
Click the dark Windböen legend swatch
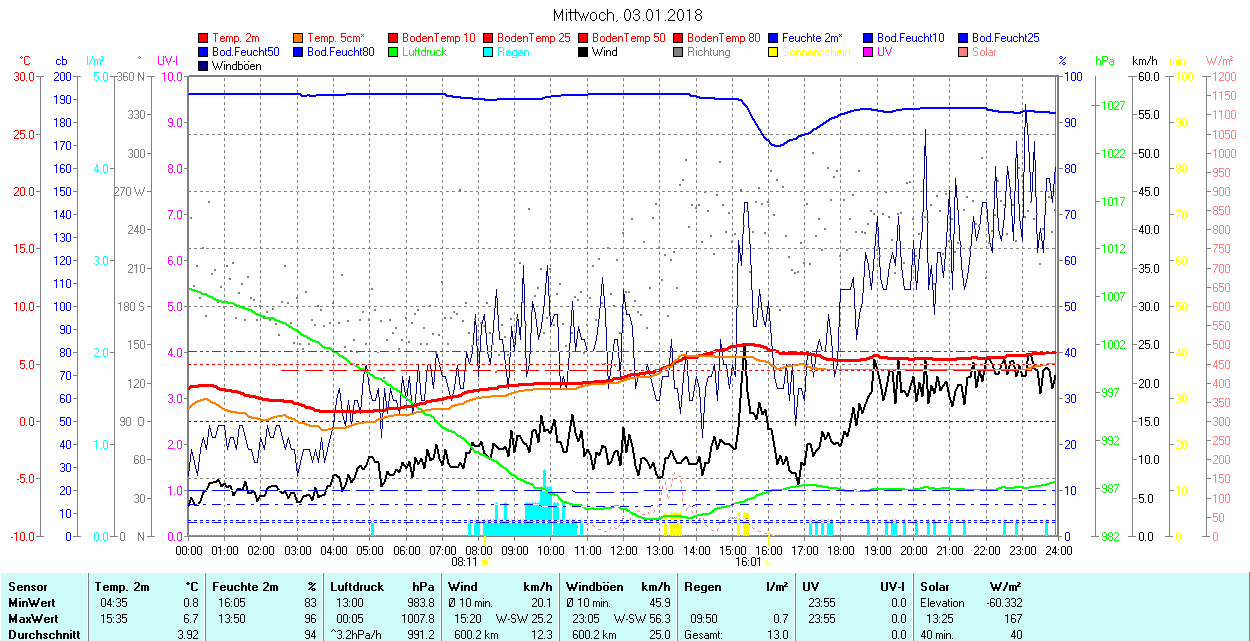[204, 66]
